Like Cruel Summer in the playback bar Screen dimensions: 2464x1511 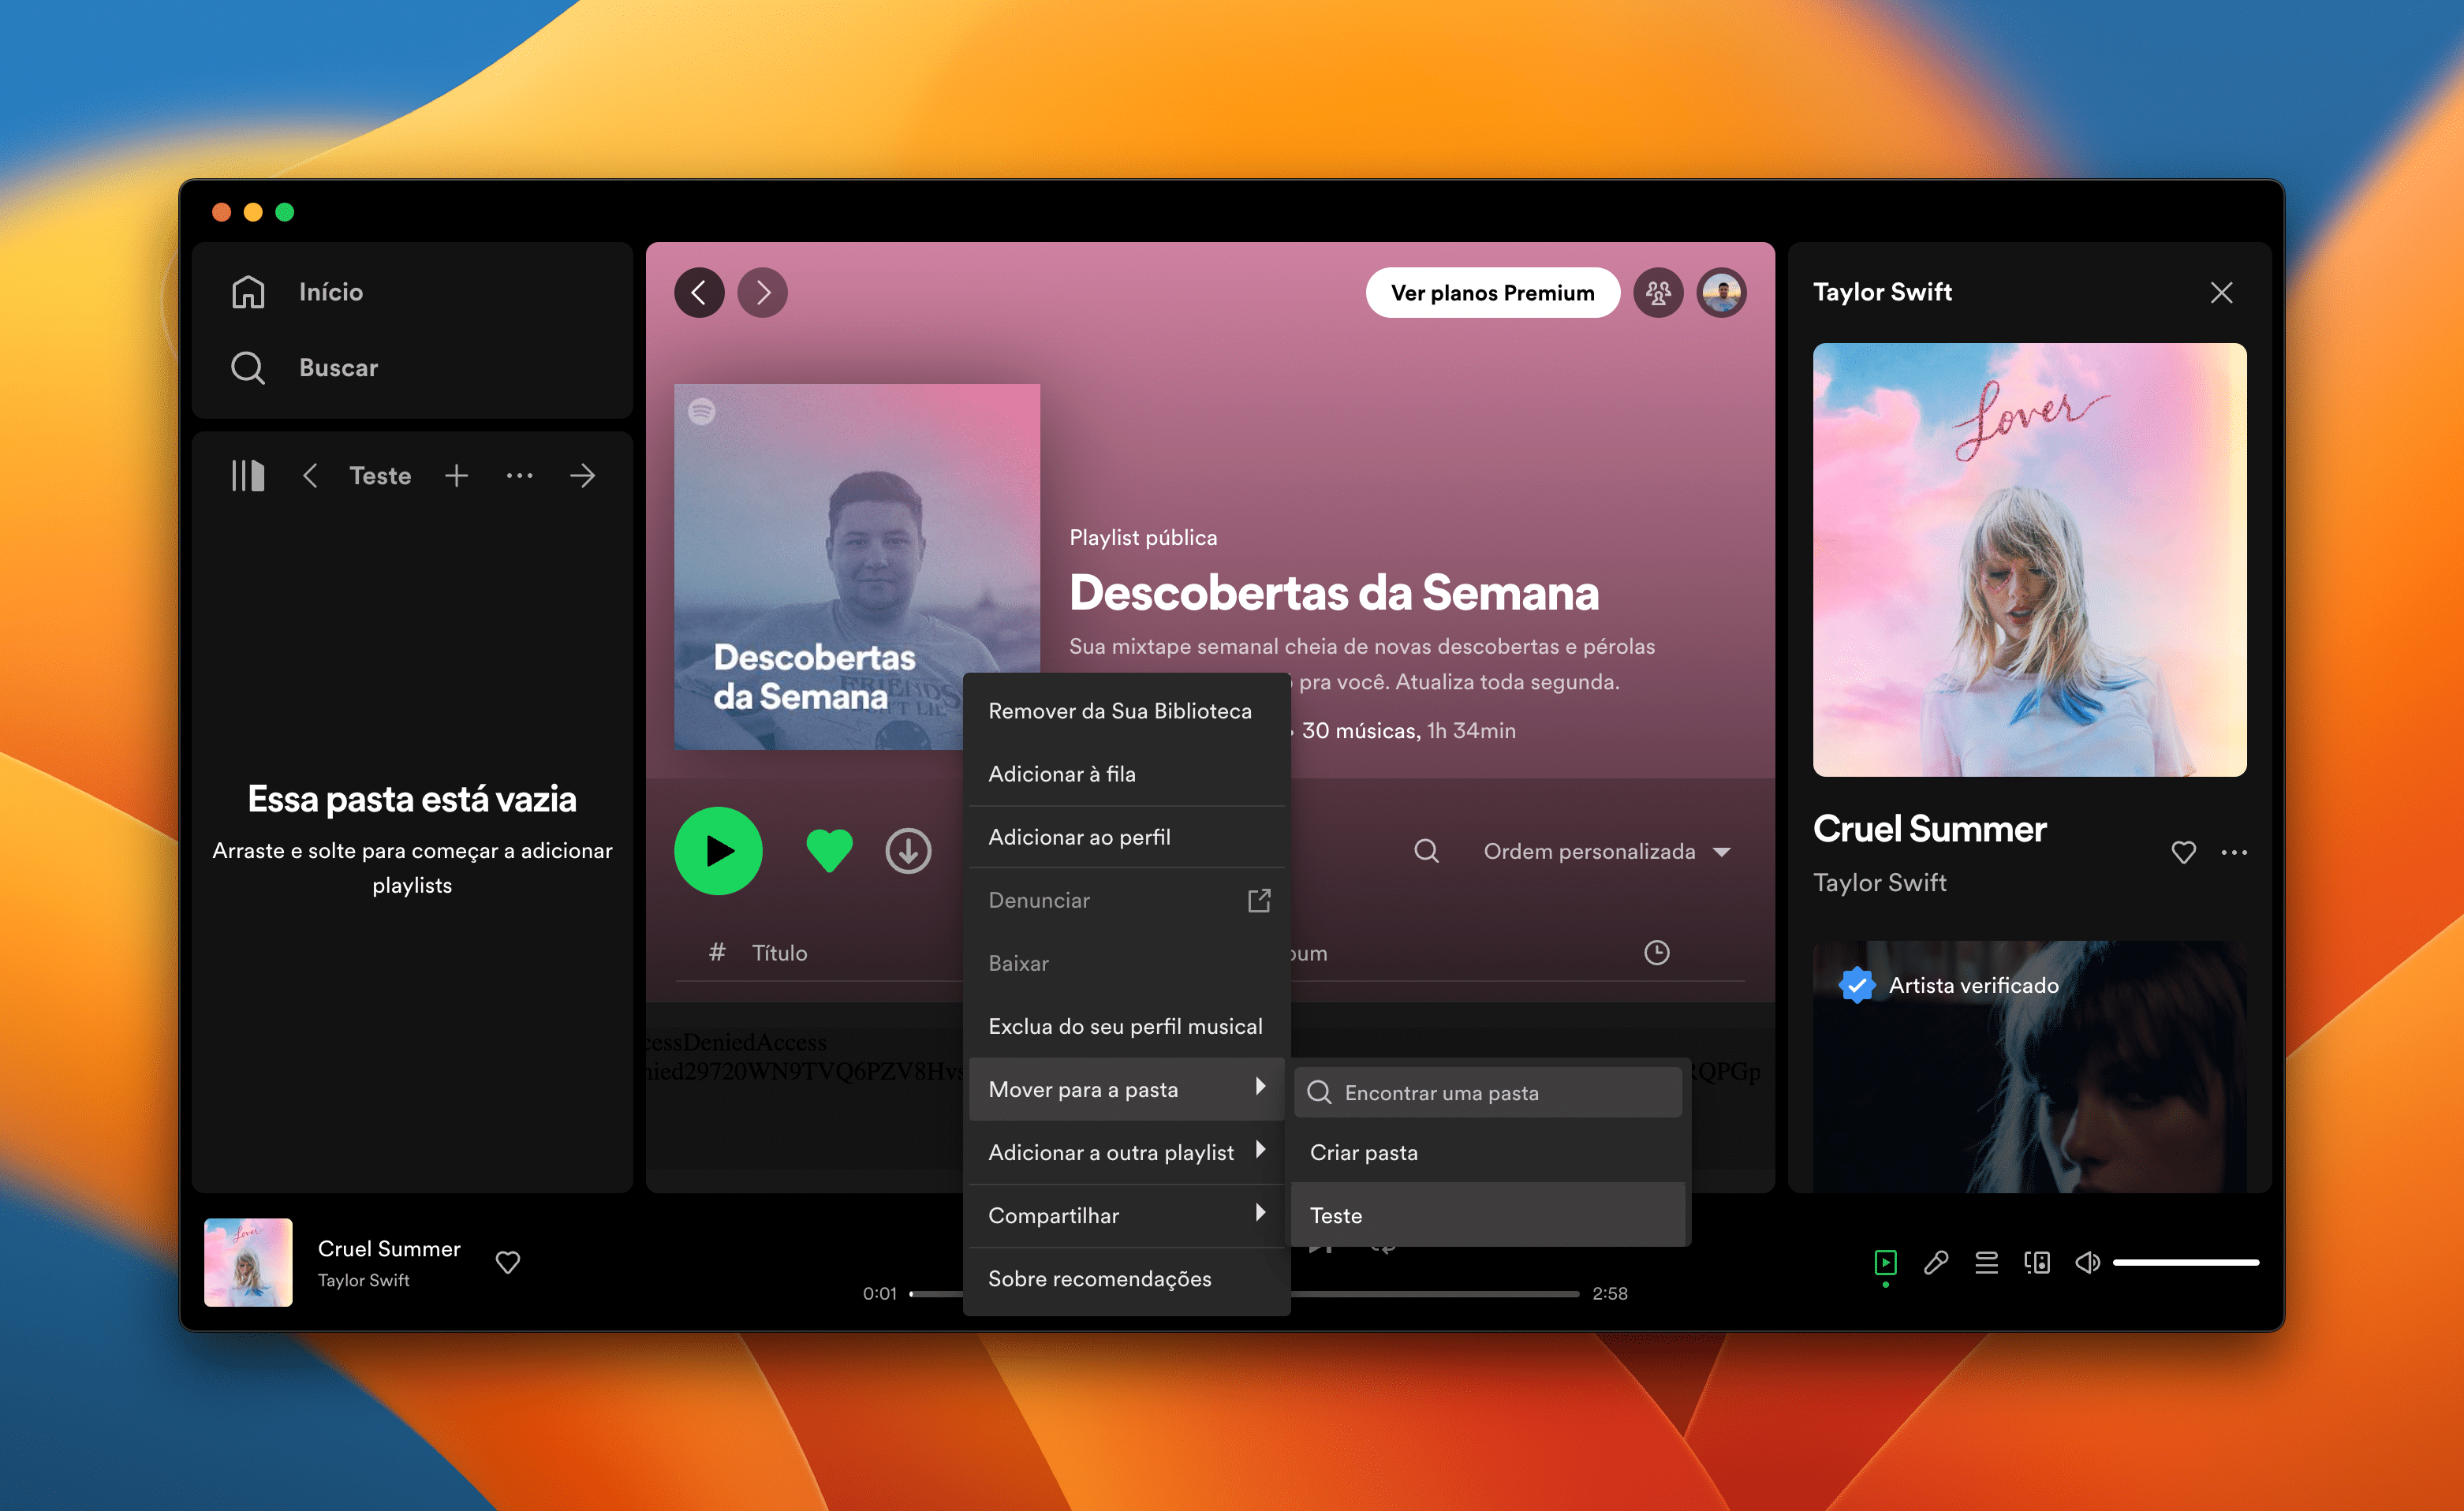coord(508,1262)
